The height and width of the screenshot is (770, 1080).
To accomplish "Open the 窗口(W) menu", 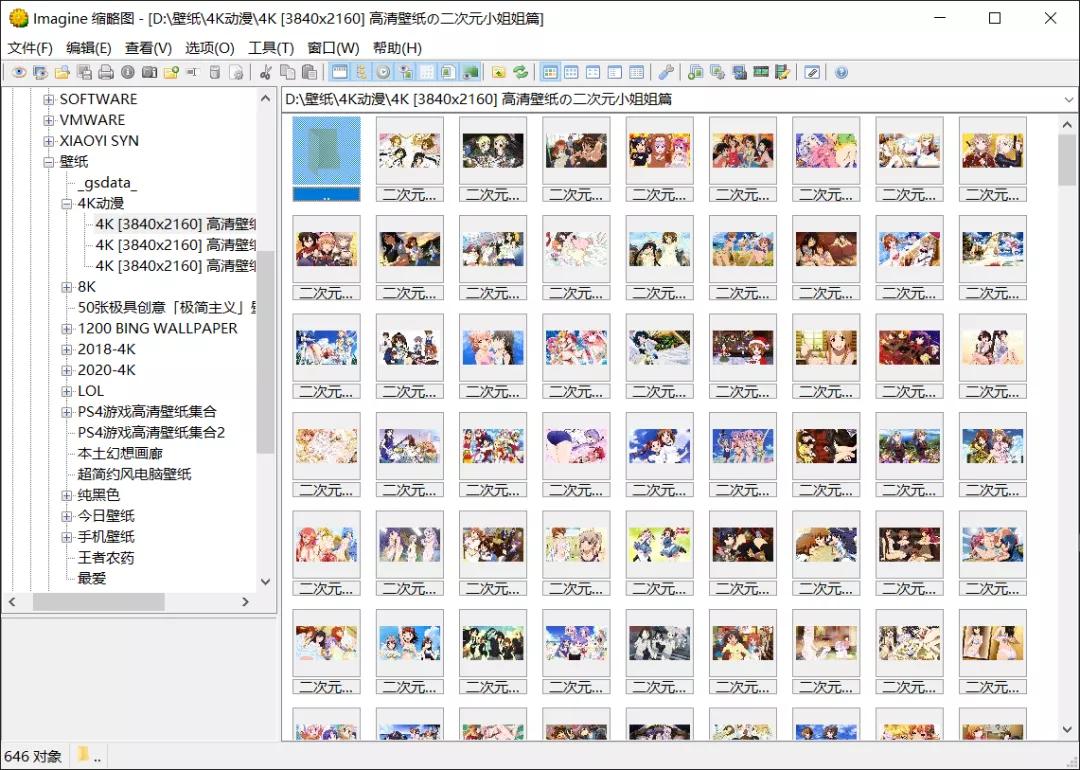I will pos(333,48).
